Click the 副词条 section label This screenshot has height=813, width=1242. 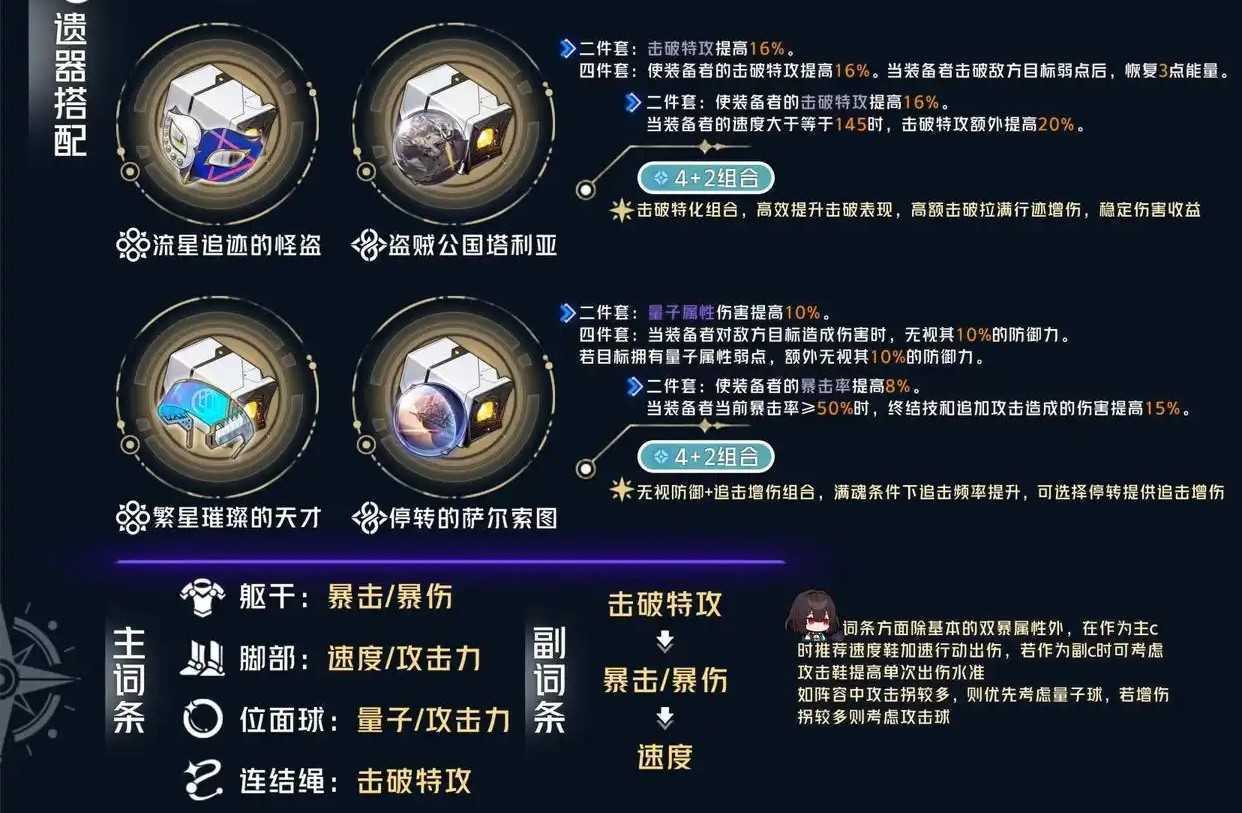(x=550, y=682)
